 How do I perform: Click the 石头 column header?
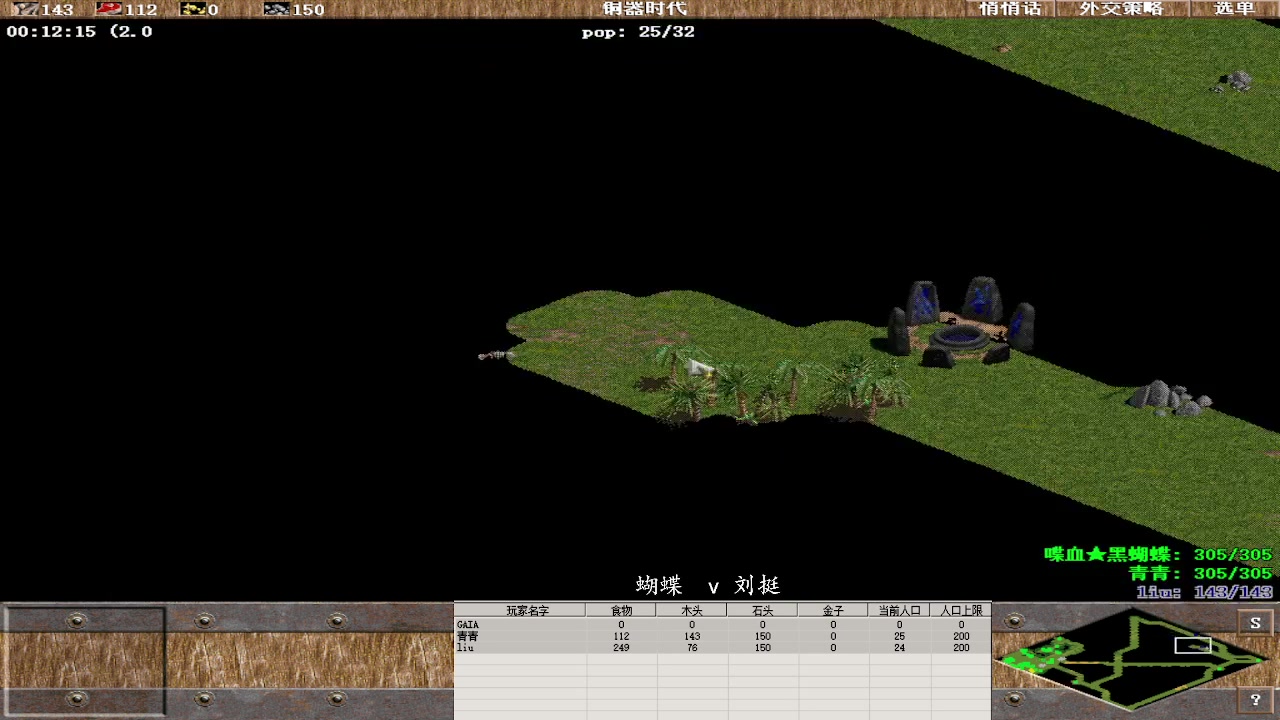tap(763, 610)
